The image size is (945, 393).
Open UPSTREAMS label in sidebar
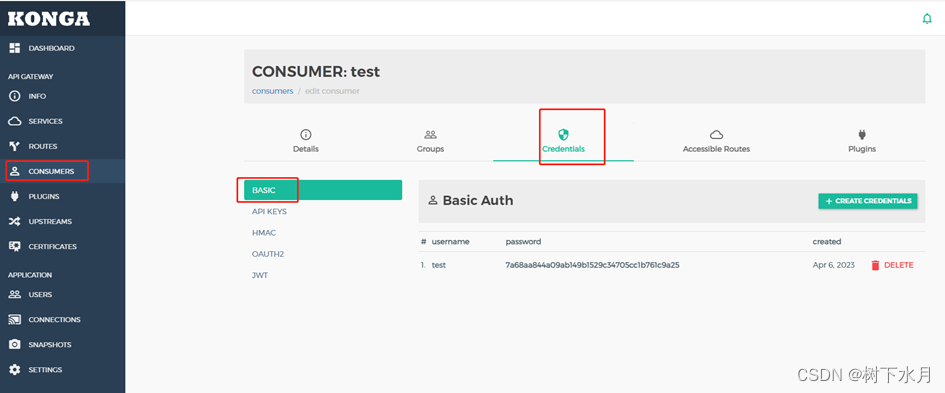coord(50,222)
